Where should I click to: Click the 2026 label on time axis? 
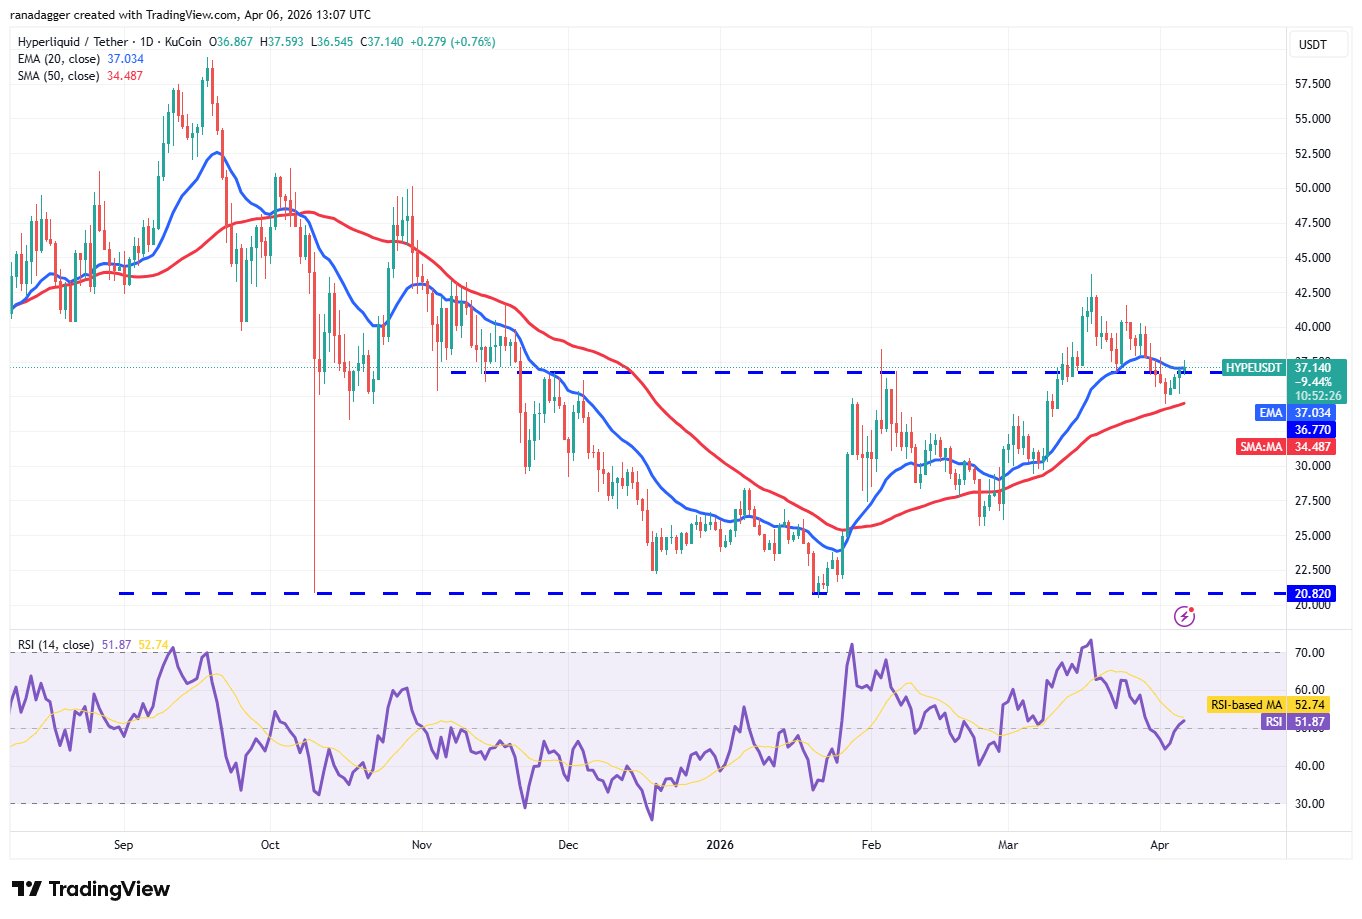(719, 845)
